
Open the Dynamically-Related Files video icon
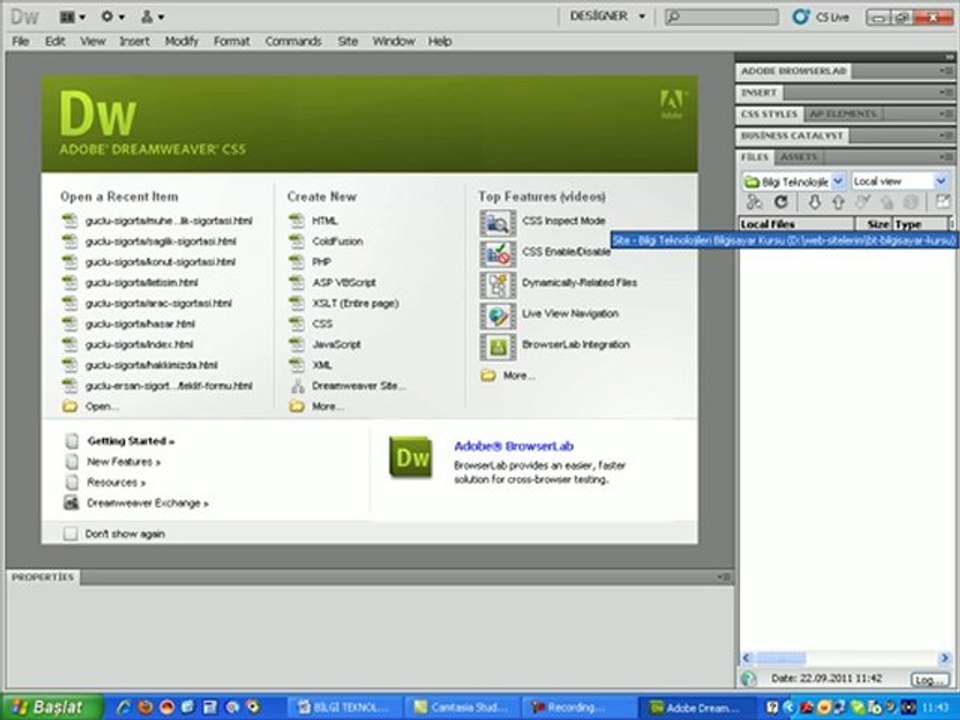click(498, 285)
